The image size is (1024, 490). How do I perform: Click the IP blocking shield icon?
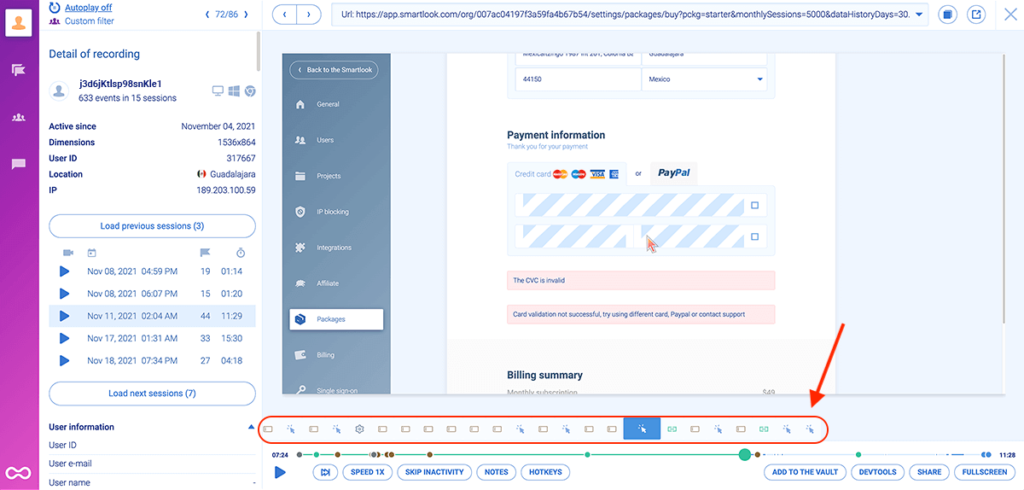[300, 212]
